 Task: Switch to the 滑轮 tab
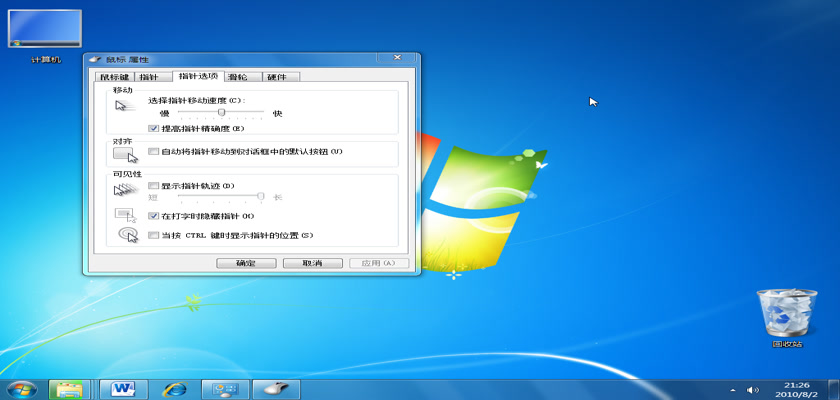pos(238,76)
